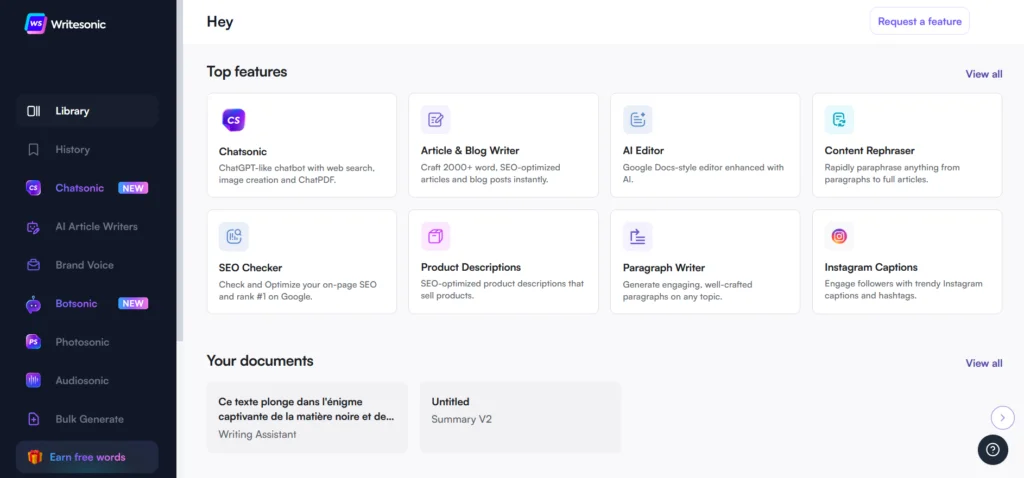View all Top features link
Viewport: 1024px width, 478px height.
click(x=983, y=74)
